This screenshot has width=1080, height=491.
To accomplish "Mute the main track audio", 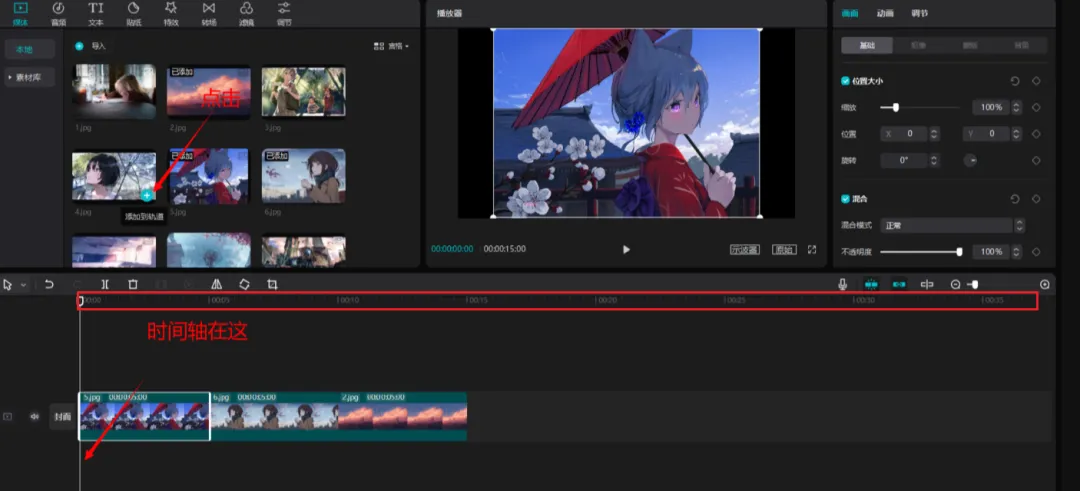I will (x=34, y=417).
